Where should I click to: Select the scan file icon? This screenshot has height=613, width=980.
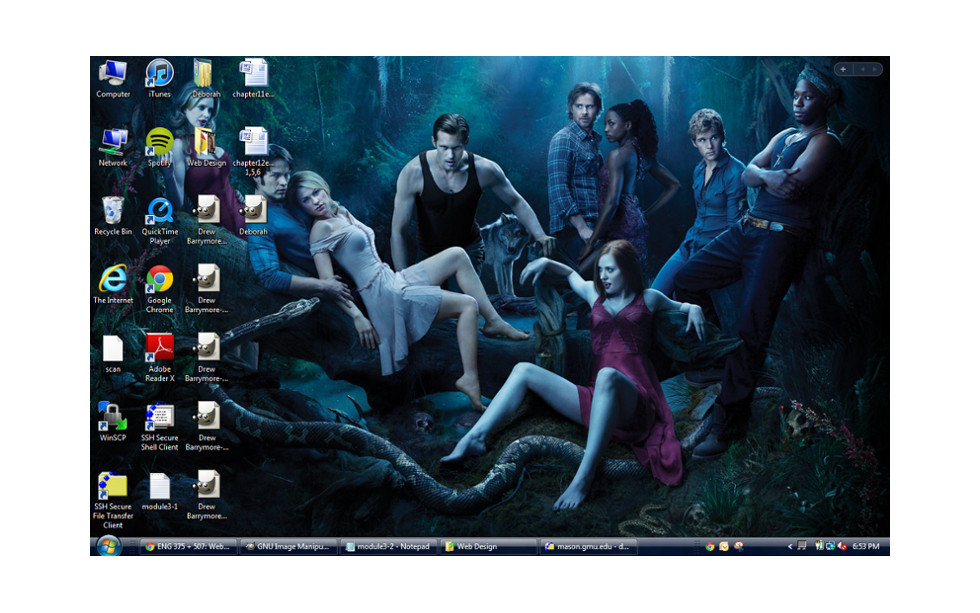coord(113,354)
